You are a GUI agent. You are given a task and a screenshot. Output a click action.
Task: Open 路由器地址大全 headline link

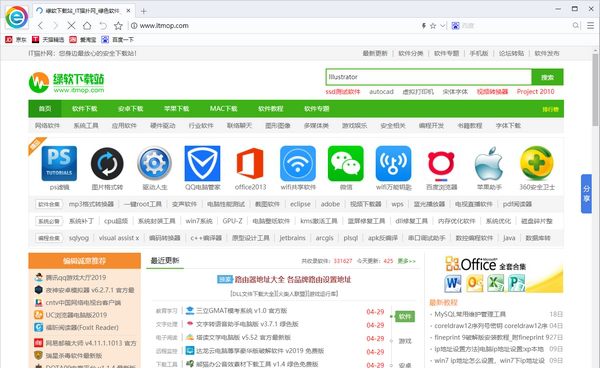(293, 279)
